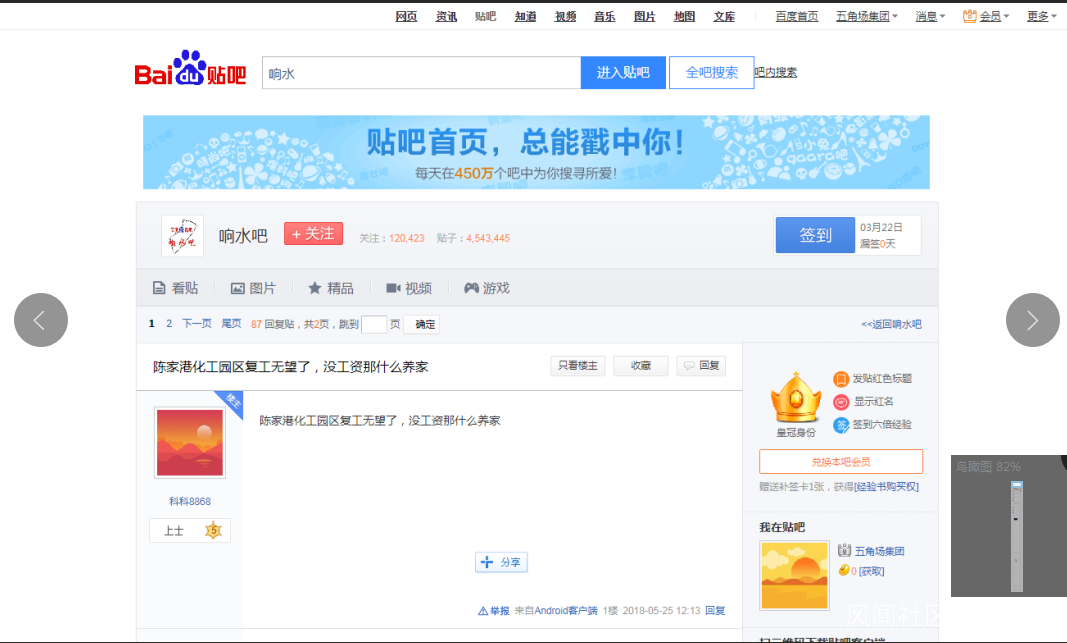This screenshot has height=643, width=1067.
Task: Open the 图片 top navigation link
Action: click(x=644, y=16)
